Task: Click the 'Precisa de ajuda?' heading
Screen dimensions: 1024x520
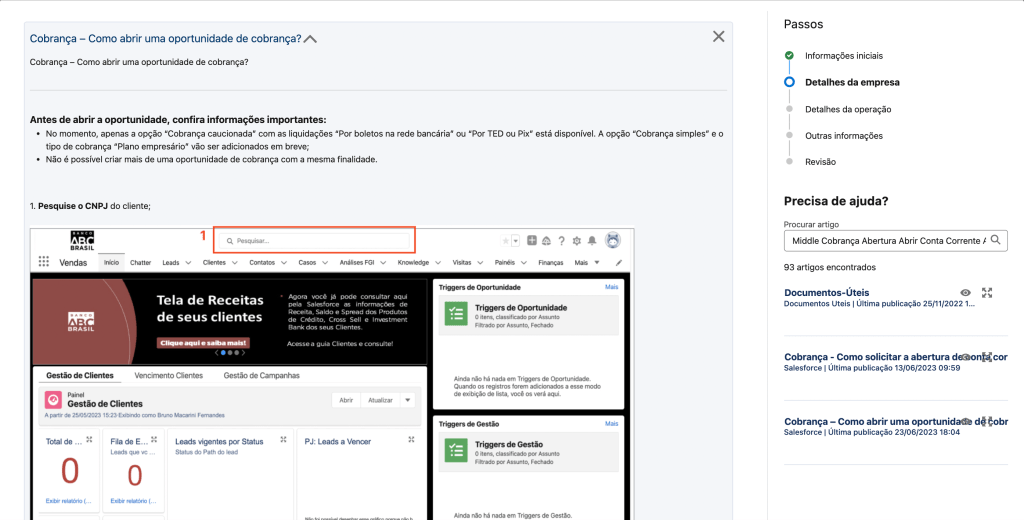Action: coord(836,201)
